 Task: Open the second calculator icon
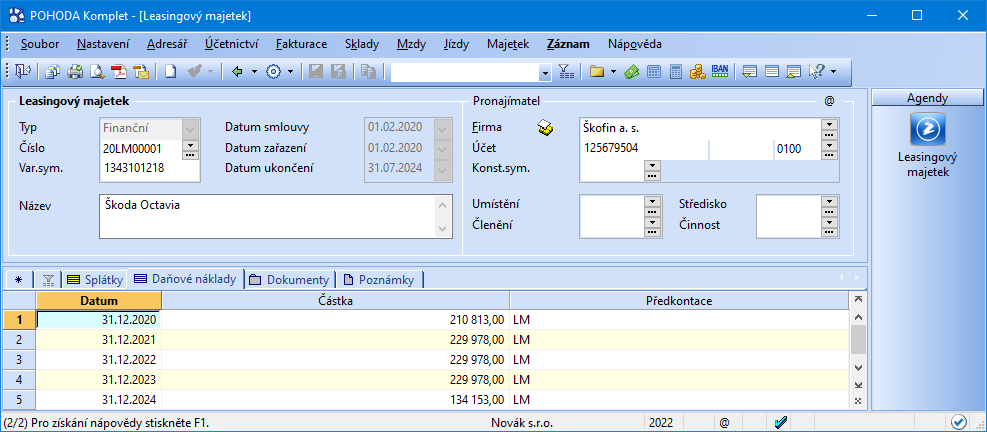point(676,72)
